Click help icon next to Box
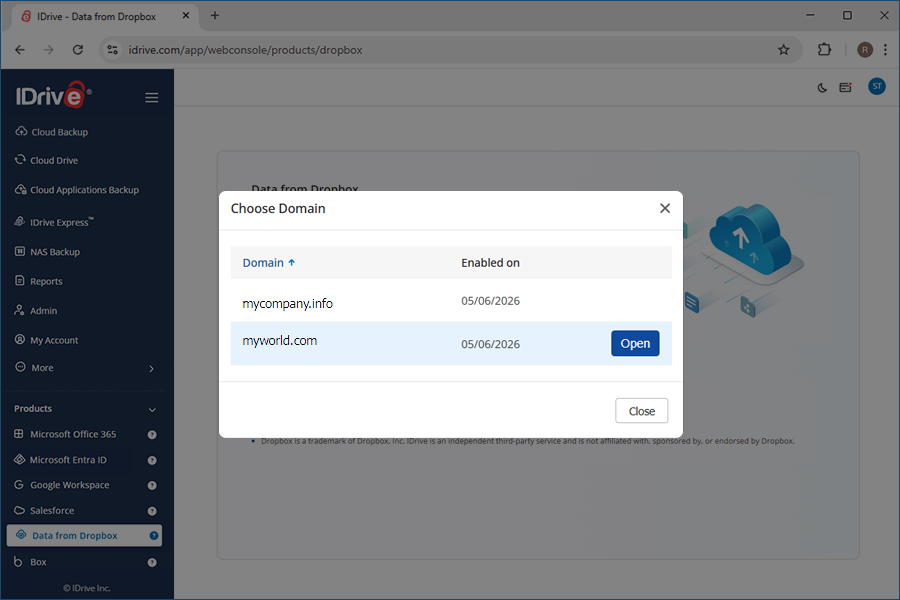 (152, 562)
